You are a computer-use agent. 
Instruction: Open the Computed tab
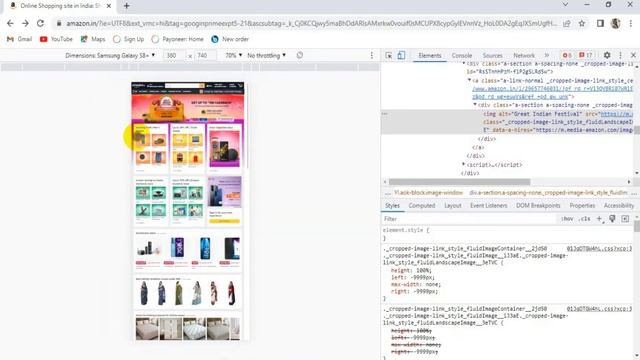pos(422,206)
